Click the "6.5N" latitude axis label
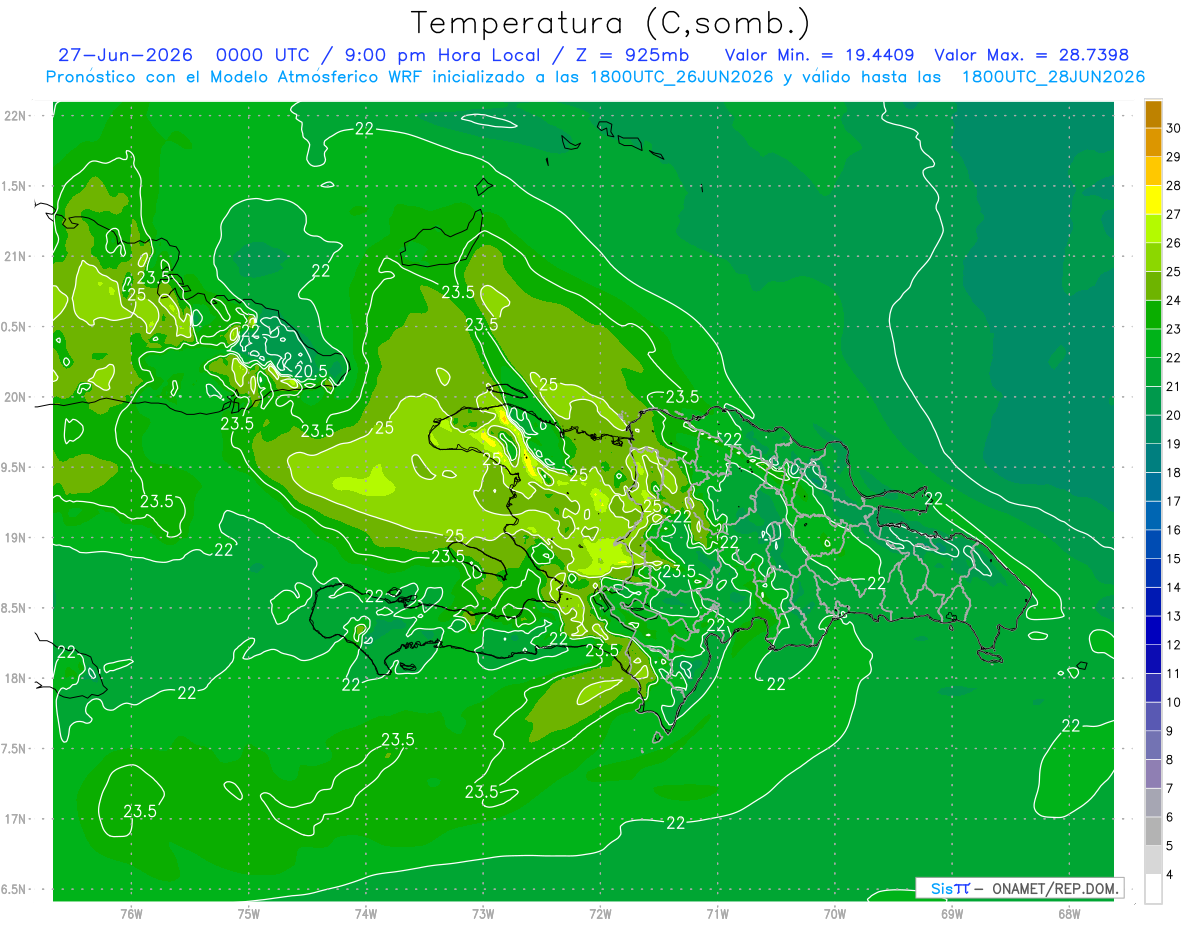 tap(15, 890)
